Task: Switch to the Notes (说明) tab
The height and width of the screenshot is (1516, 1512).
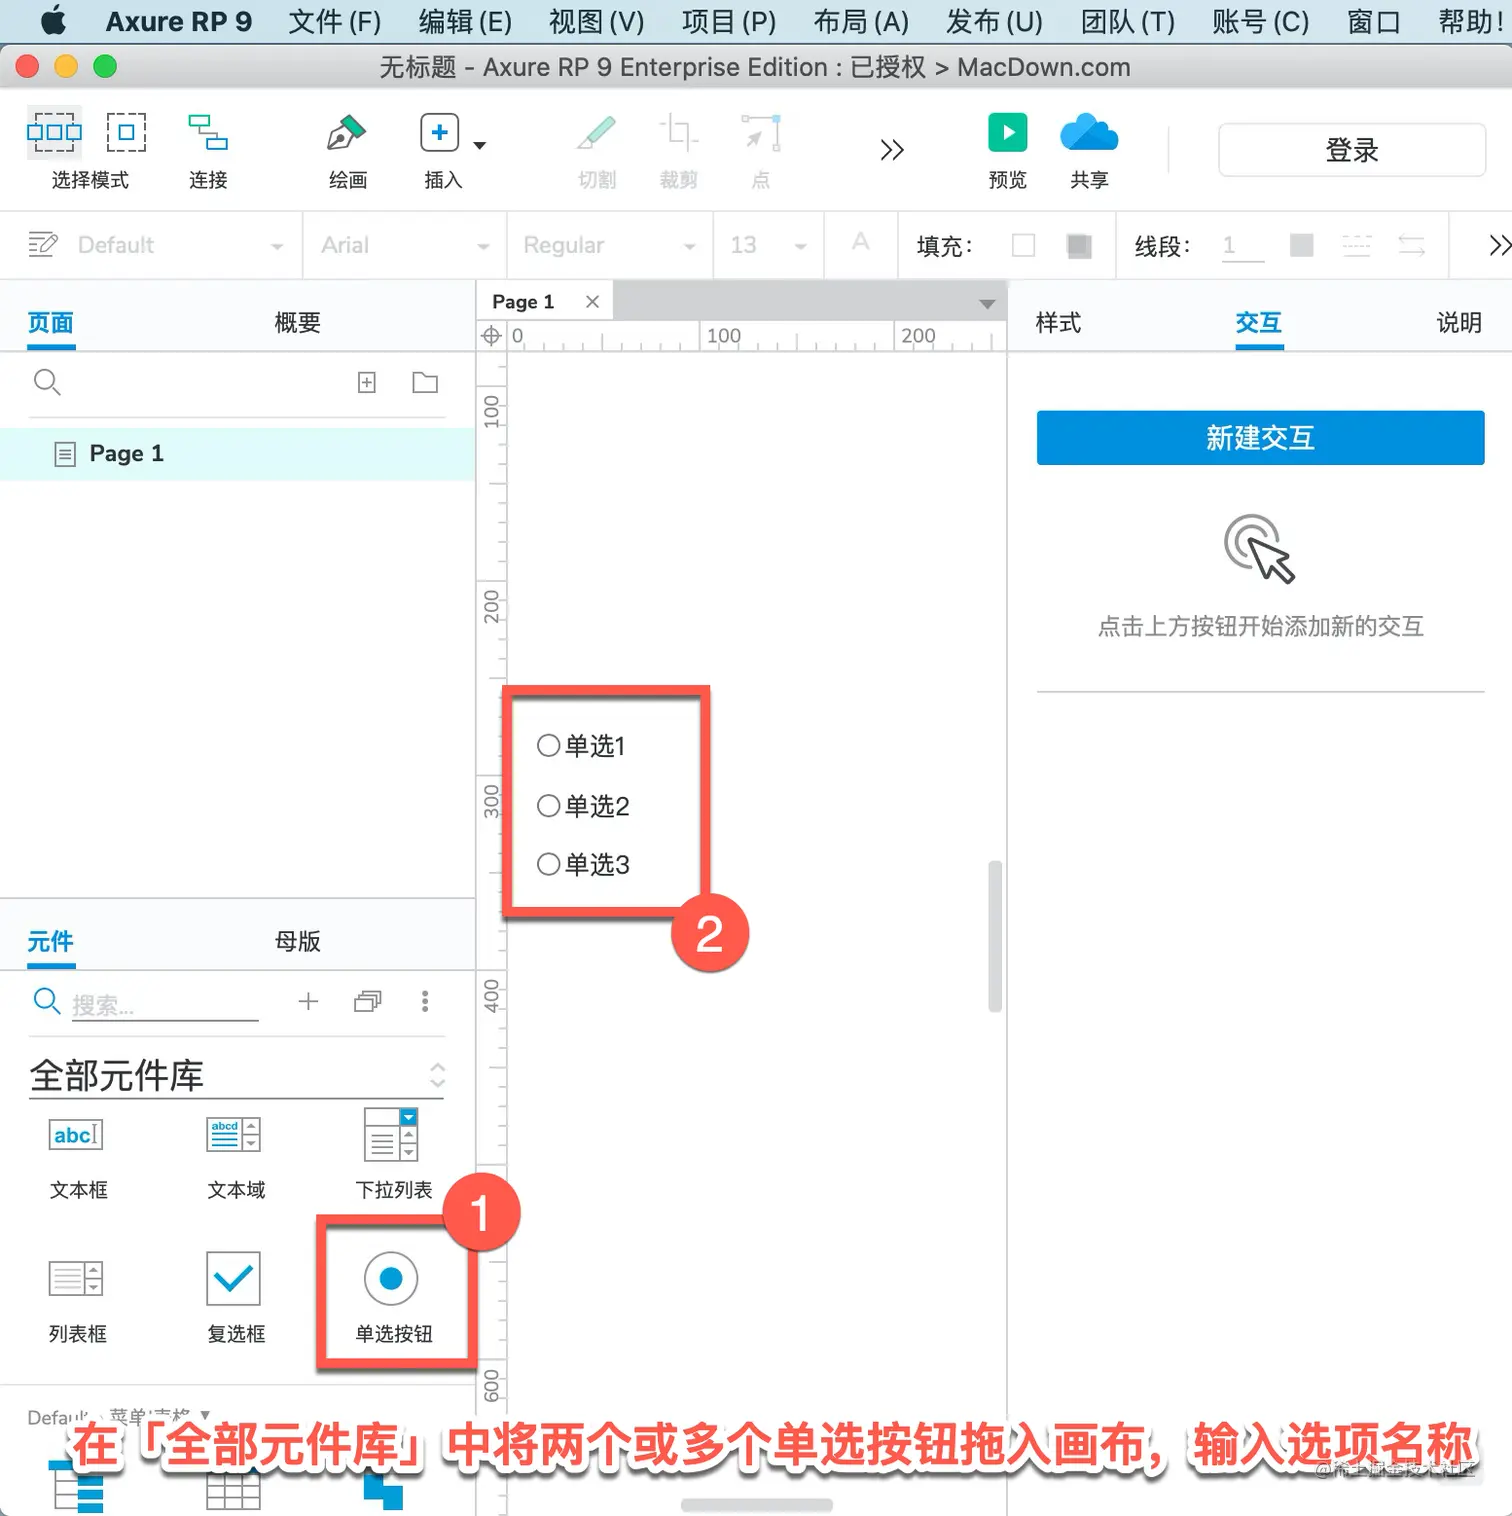Action: coord(1459,323)
